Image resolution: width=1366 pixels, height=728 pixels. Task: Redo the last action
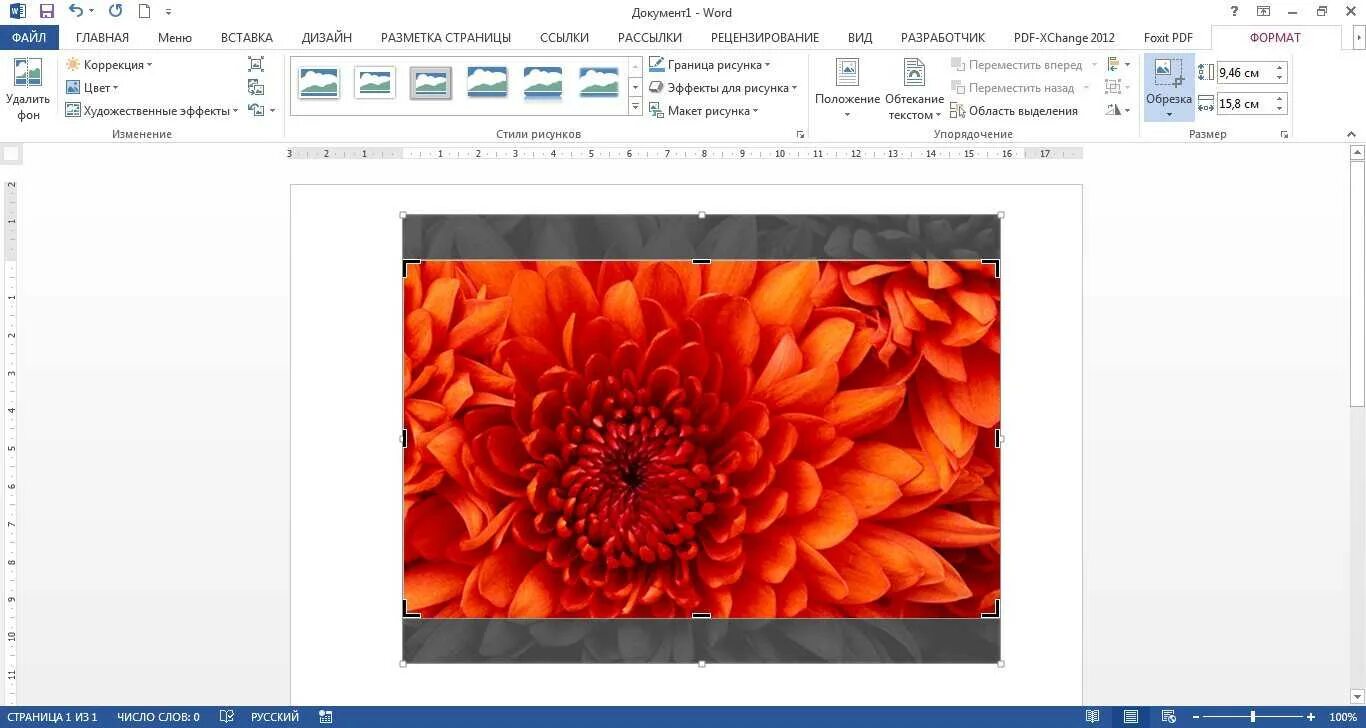(x=115, y=12)
